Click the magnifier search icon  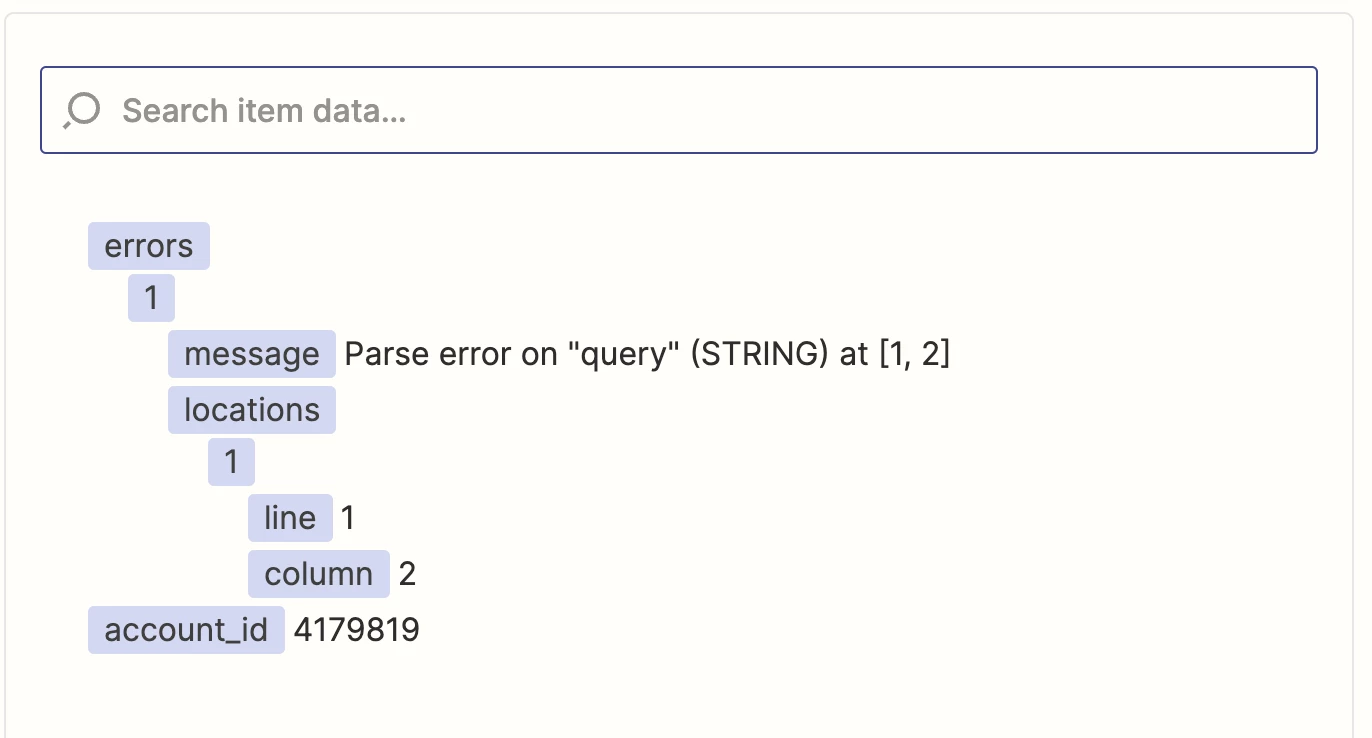81,111
